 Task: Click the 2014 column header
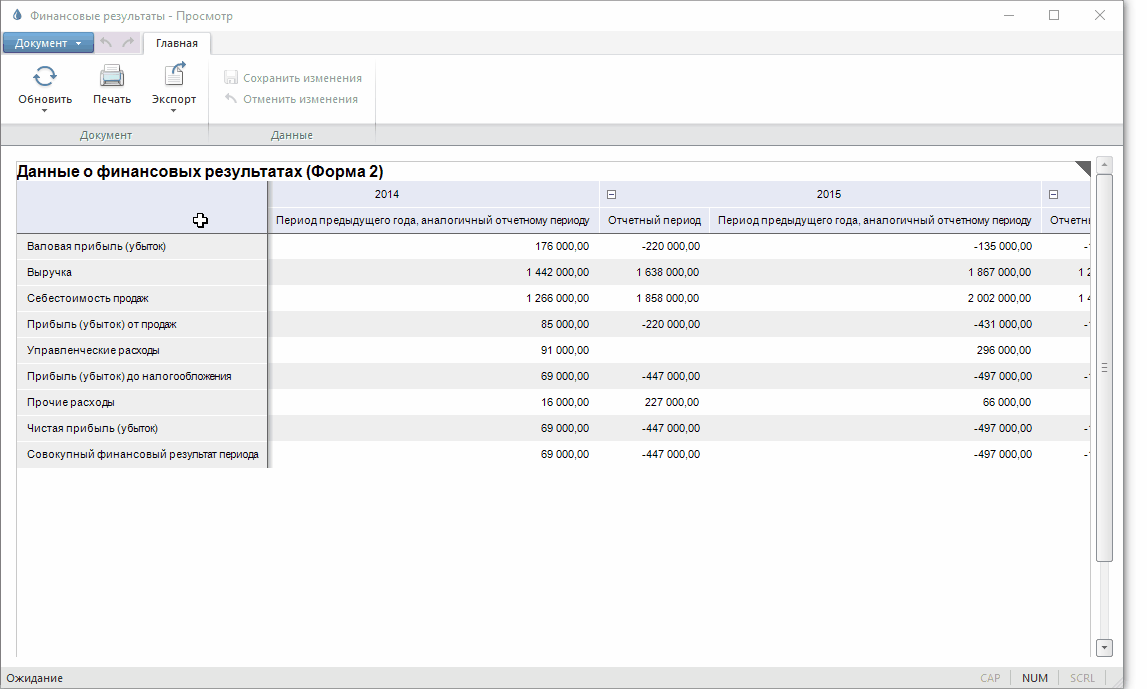(x=386, y=195)
